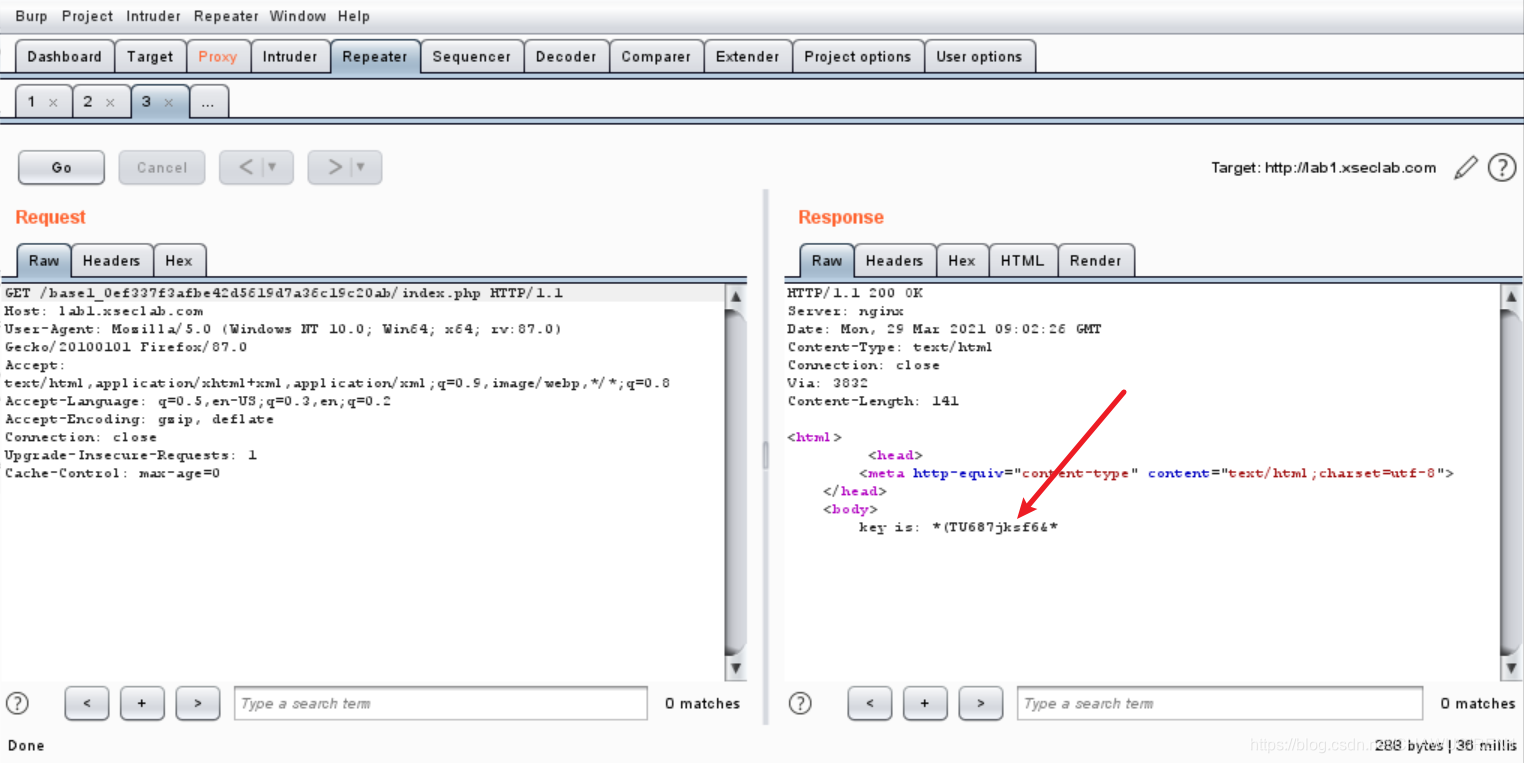Send the request with Go button

61,167
